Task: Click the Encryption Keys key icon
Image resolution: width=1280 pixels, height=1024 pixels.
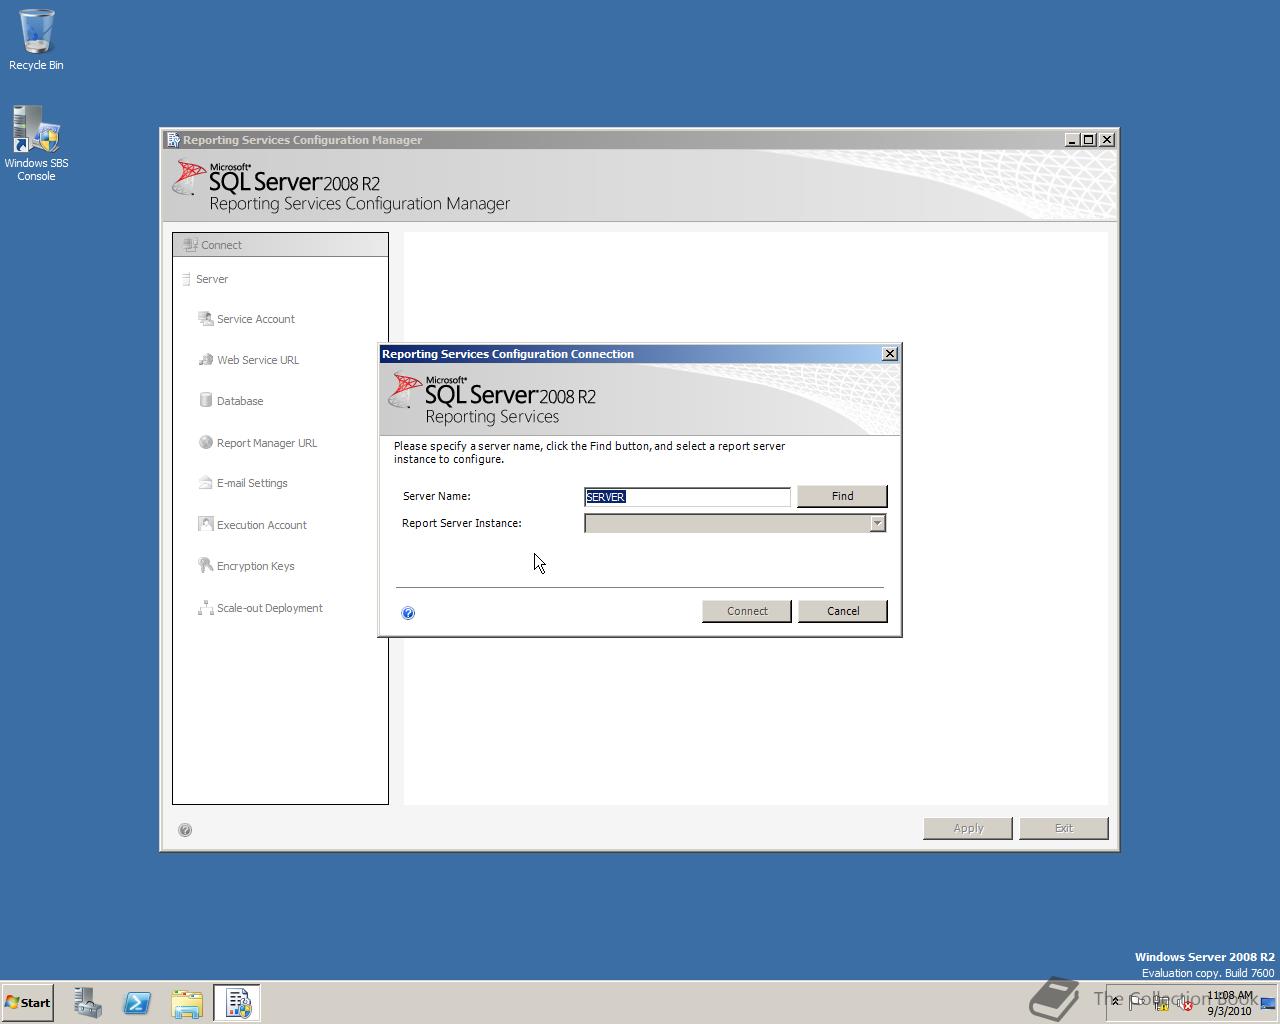Action: (206, 566)
